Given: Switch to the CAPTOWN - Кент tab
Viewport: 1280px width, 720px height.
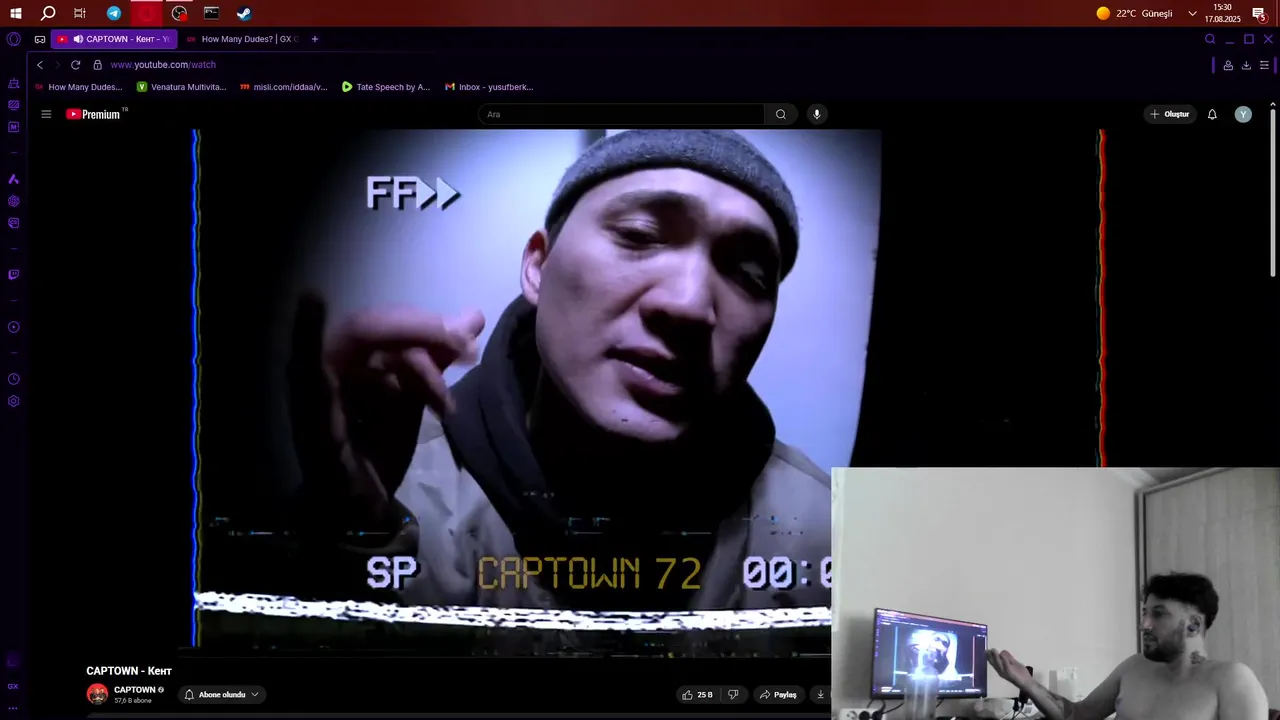Looking at the screenshot, I should click(x=114, y=39).
